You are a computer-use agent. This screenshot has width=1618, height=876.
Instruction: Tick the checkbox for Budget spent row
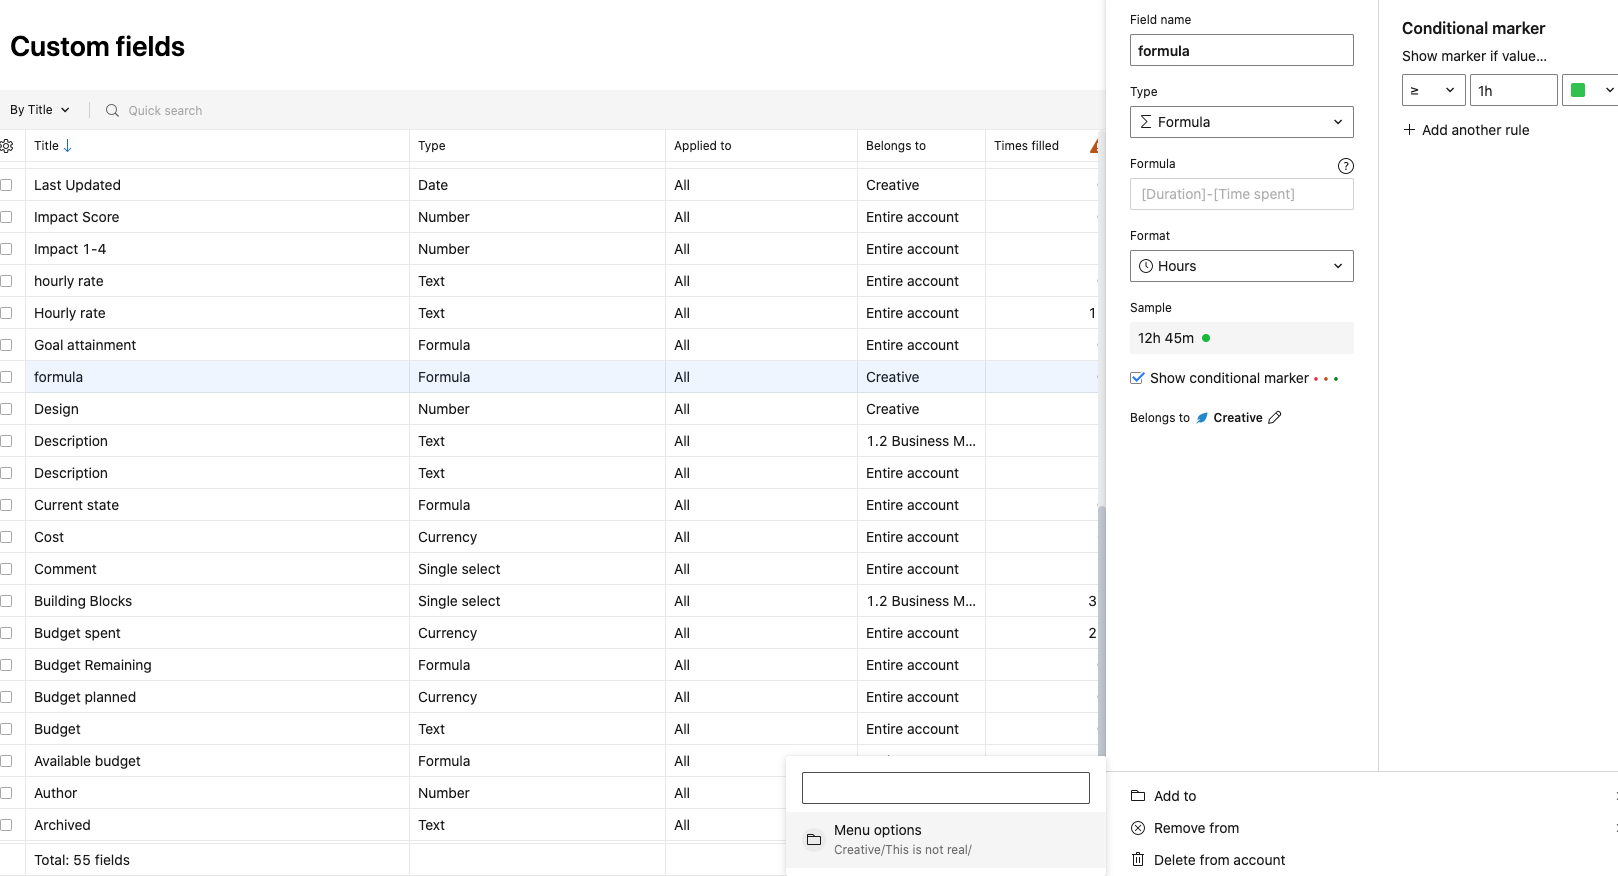pos(6,633)
